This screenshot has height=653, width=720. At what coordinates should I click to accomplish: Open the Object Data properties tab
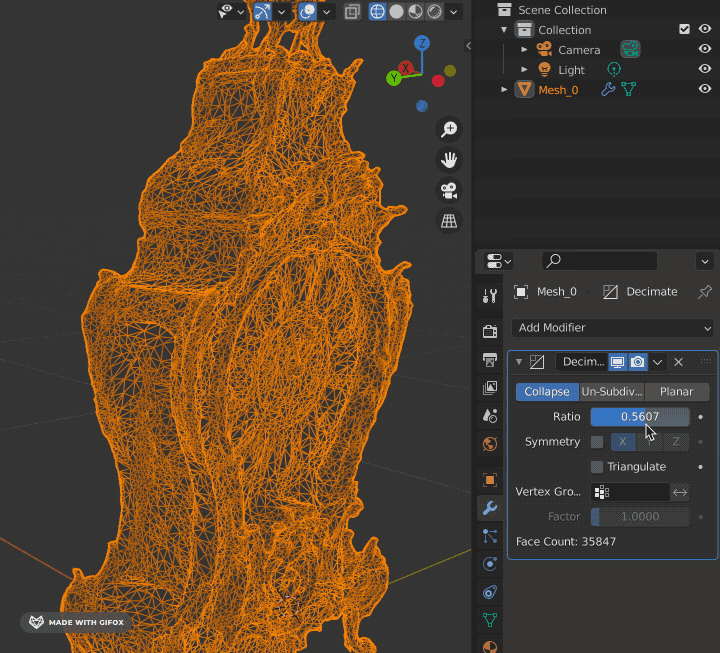pyautogui.click(x=489, y=620)
